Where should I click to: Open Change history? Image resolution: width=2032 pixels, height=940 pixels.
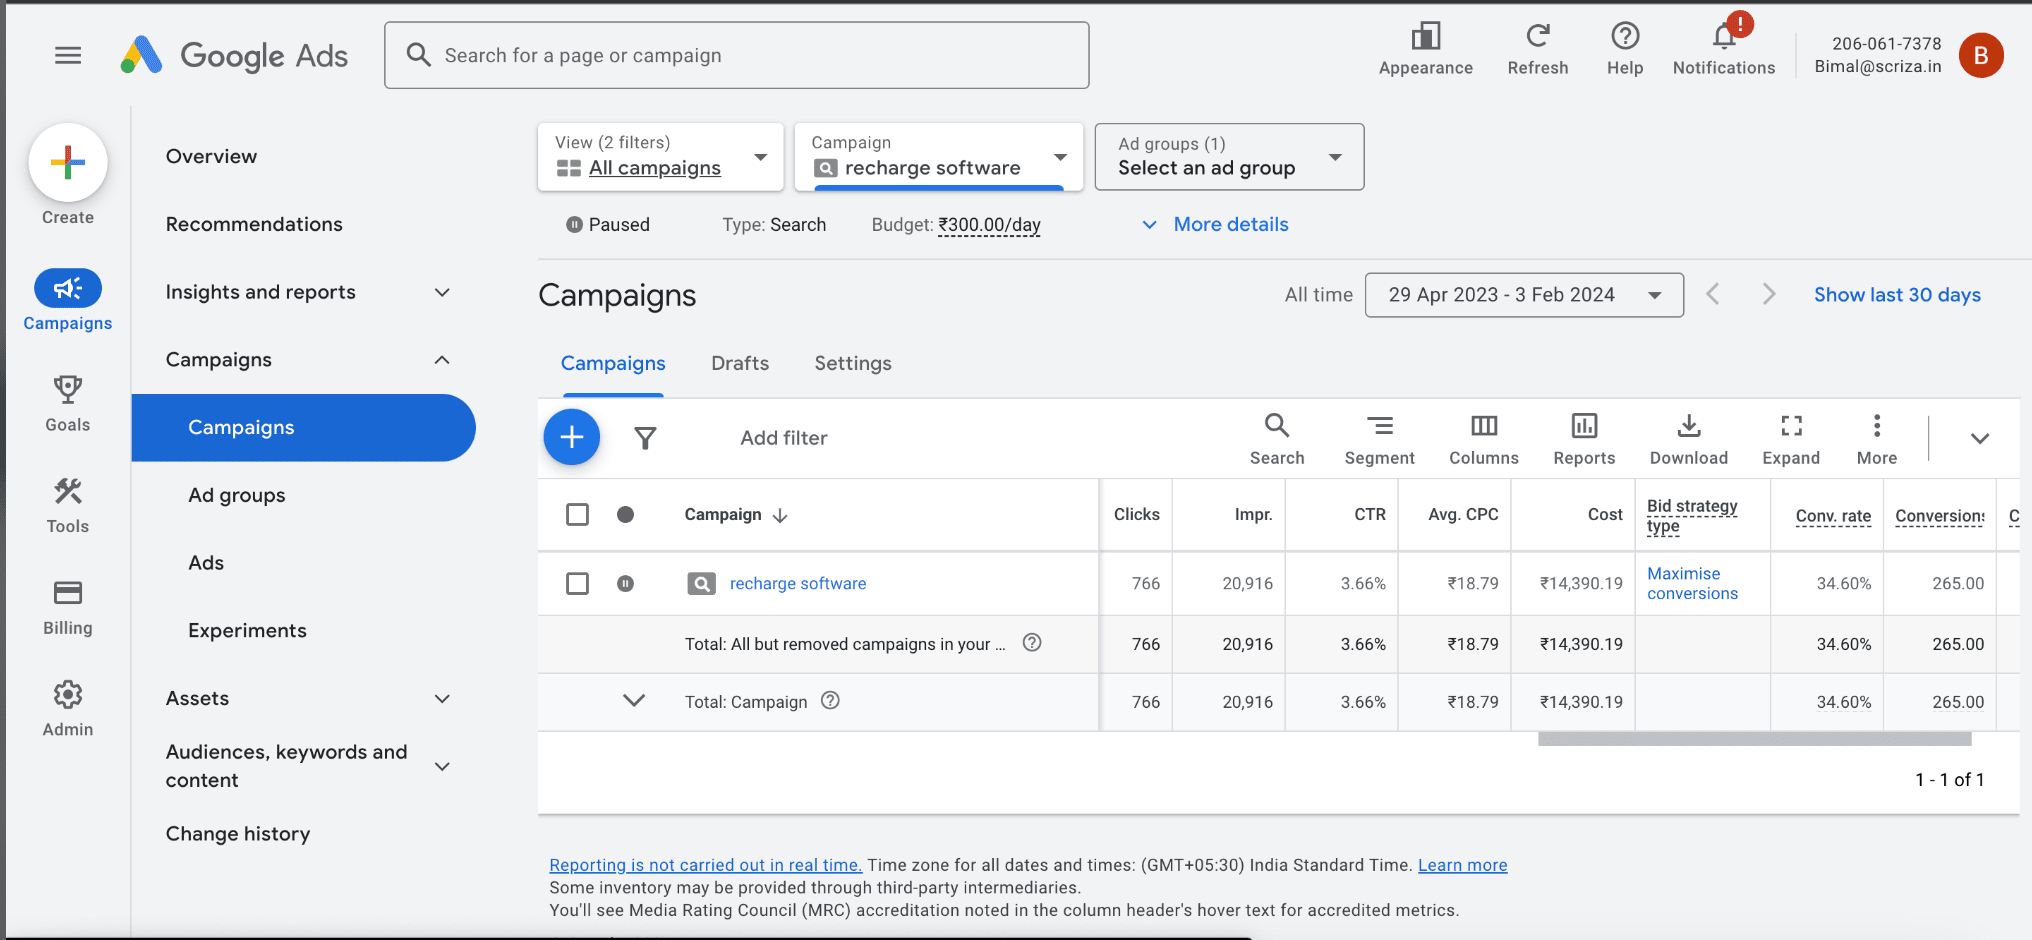tap(238, 834)
